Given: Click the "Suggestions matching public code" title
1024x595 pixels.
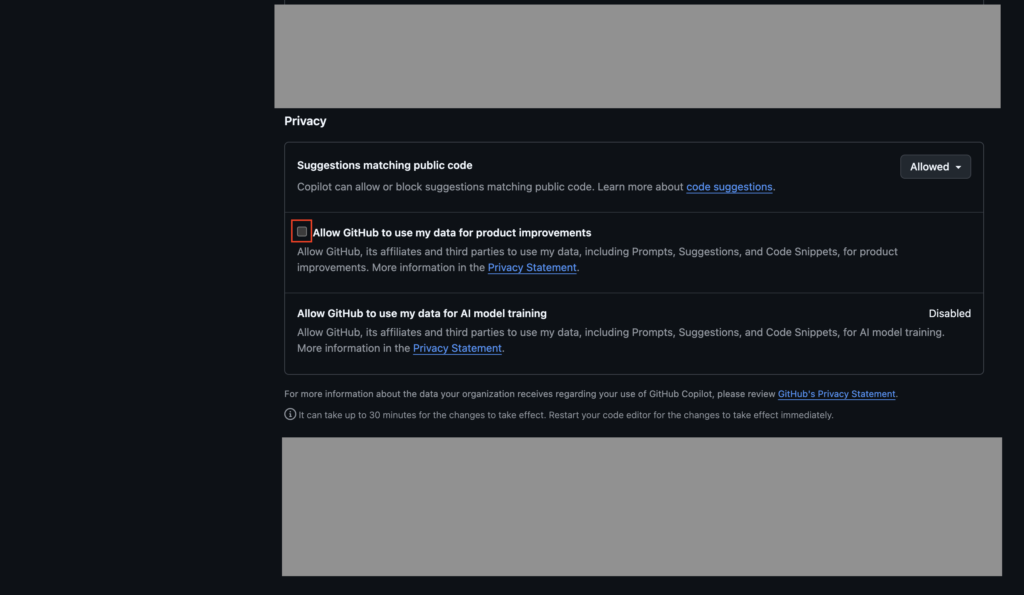Looking at the screenshot, I should point(384,165).
